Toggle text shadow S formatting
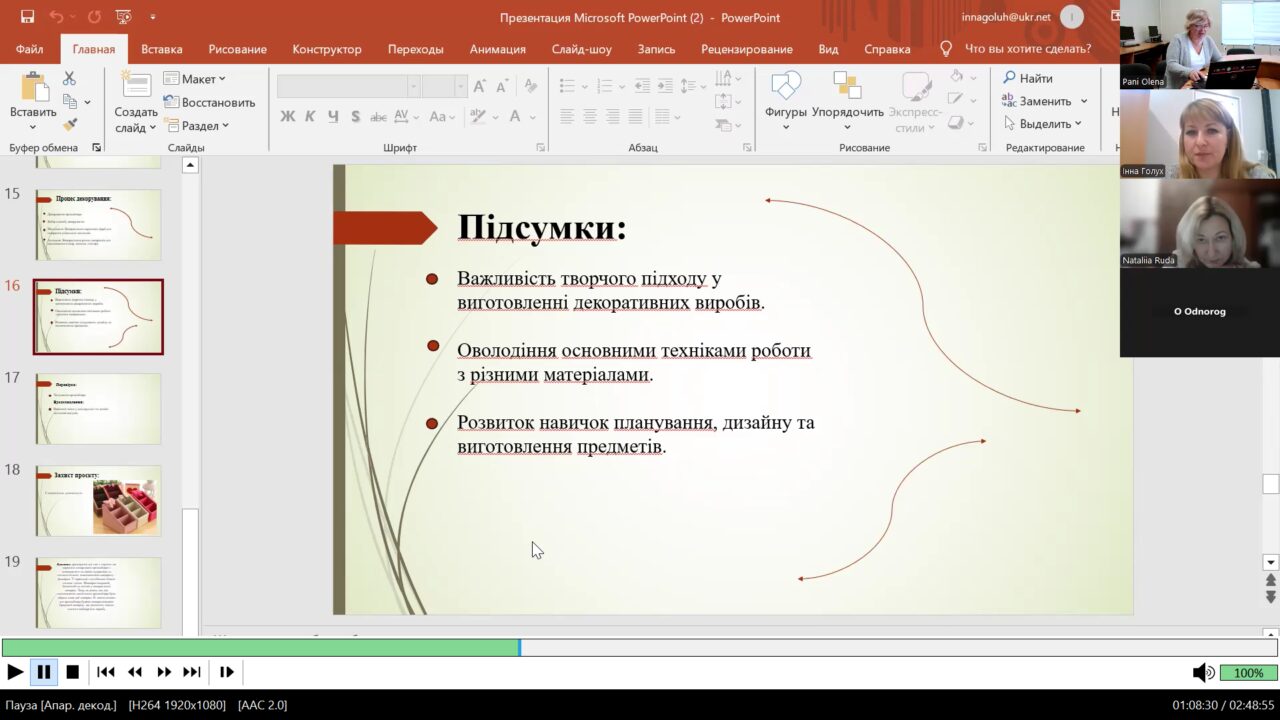This screenshot has width=1280, height=720. [355, 117]
